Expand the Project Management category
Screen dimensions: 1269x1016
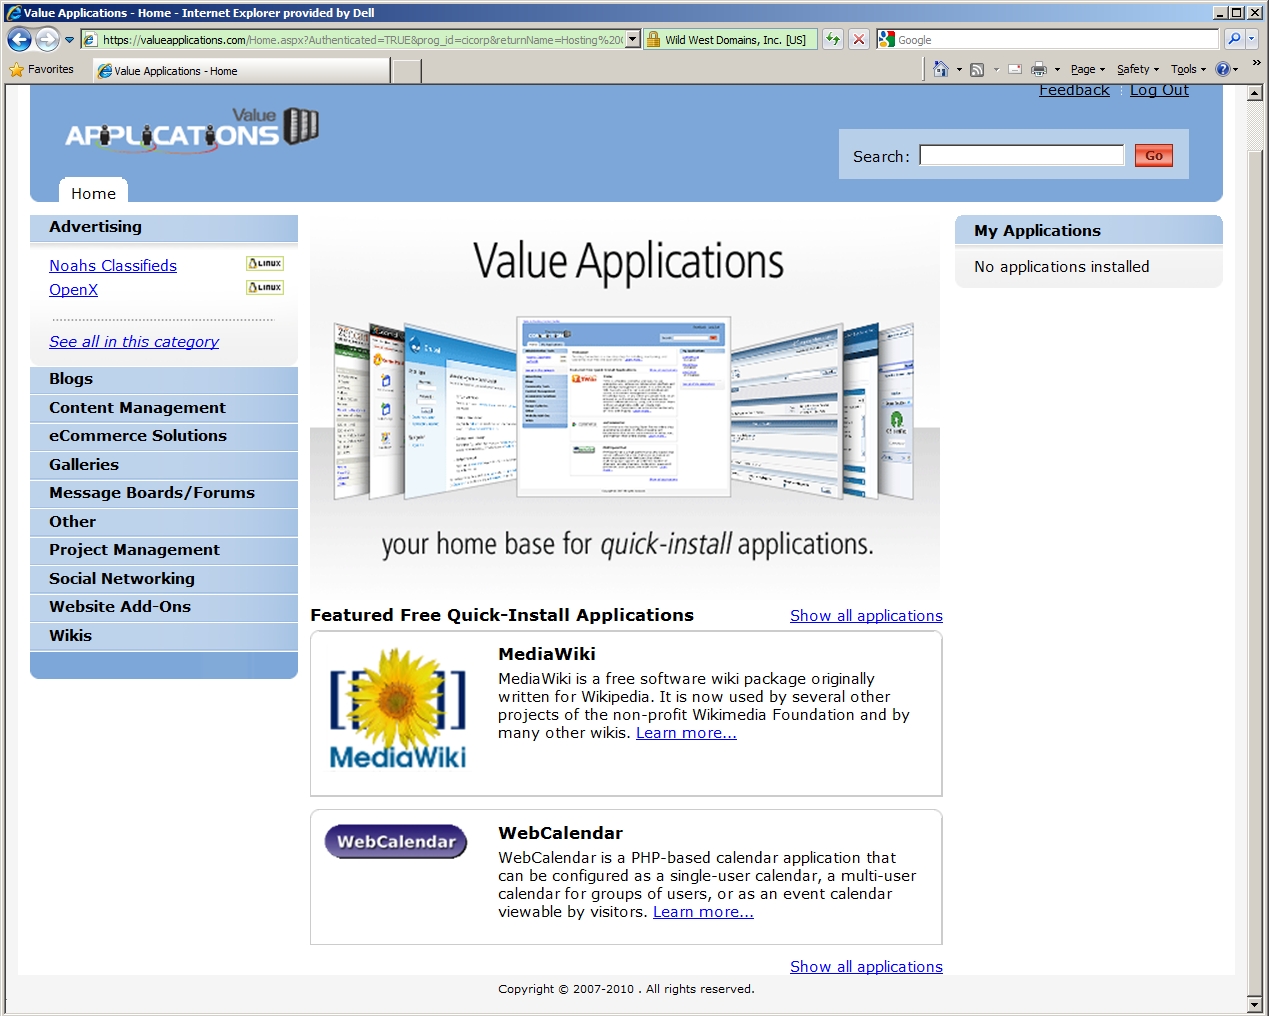[164, 551]
